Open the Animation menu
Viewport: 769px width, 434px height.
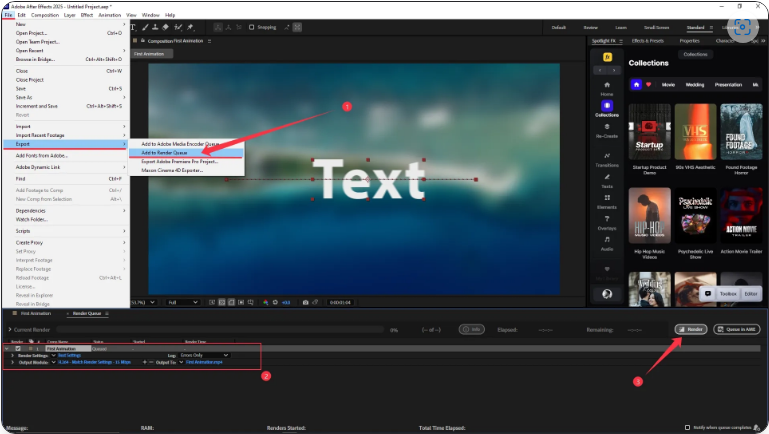[109, 15]
